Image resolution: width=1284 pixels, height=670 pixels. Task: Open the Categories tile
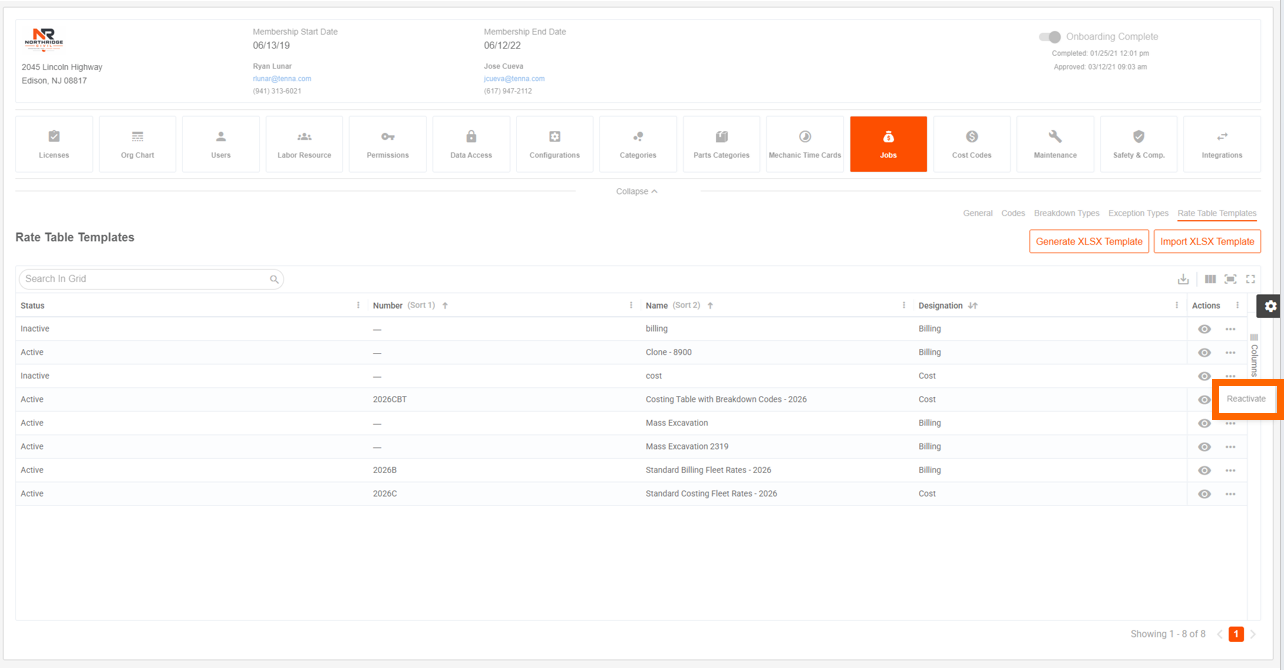click(638, 144)
